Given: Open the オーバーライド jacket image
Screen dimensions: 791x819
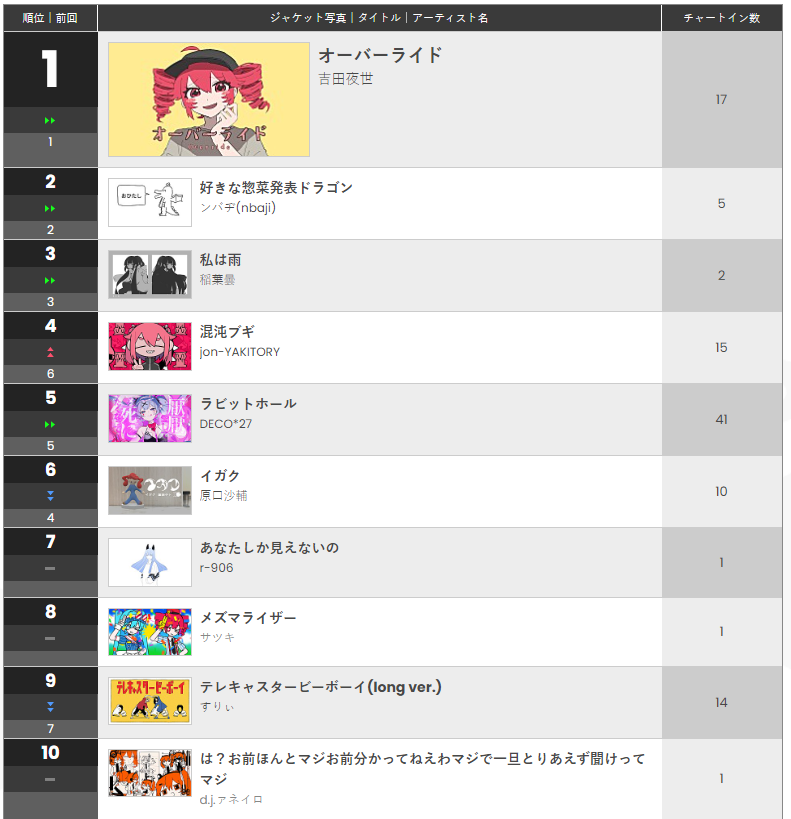Looking at the screenshot, I should (209, 99).
